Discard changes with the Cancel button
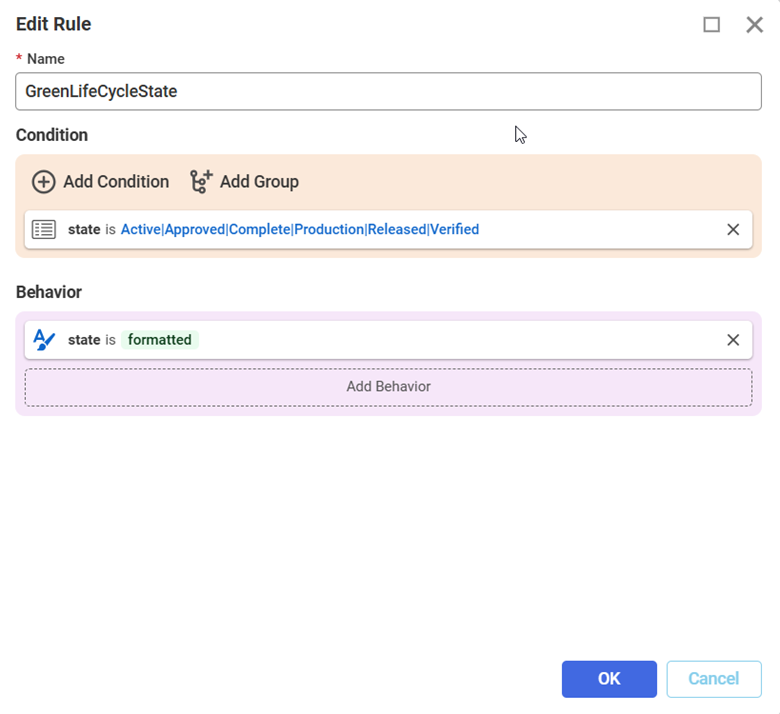 713,679
